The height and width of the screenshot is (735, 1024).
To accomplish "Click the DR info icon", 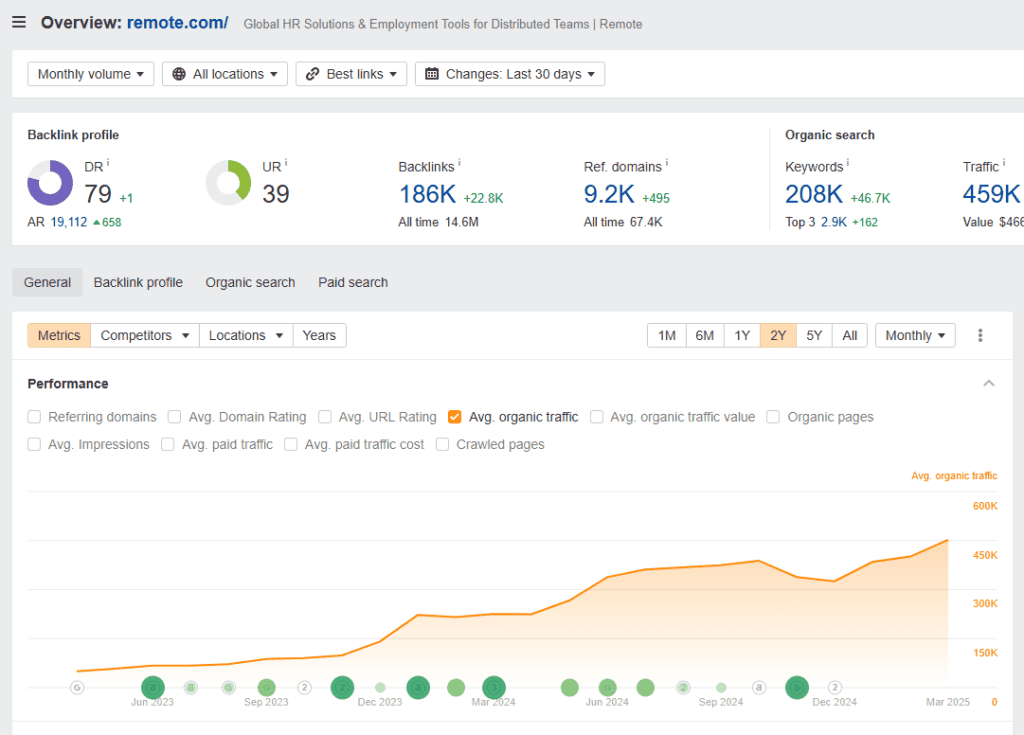I will [x=107, y=164].
